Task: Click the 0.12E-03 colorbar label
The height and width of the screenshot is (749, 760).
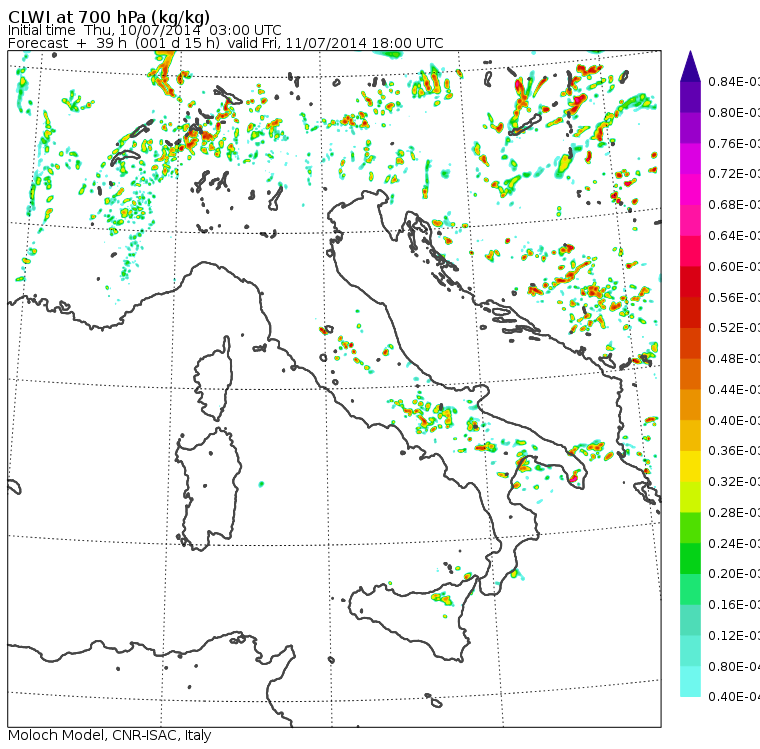Action: tap(734, 636)
